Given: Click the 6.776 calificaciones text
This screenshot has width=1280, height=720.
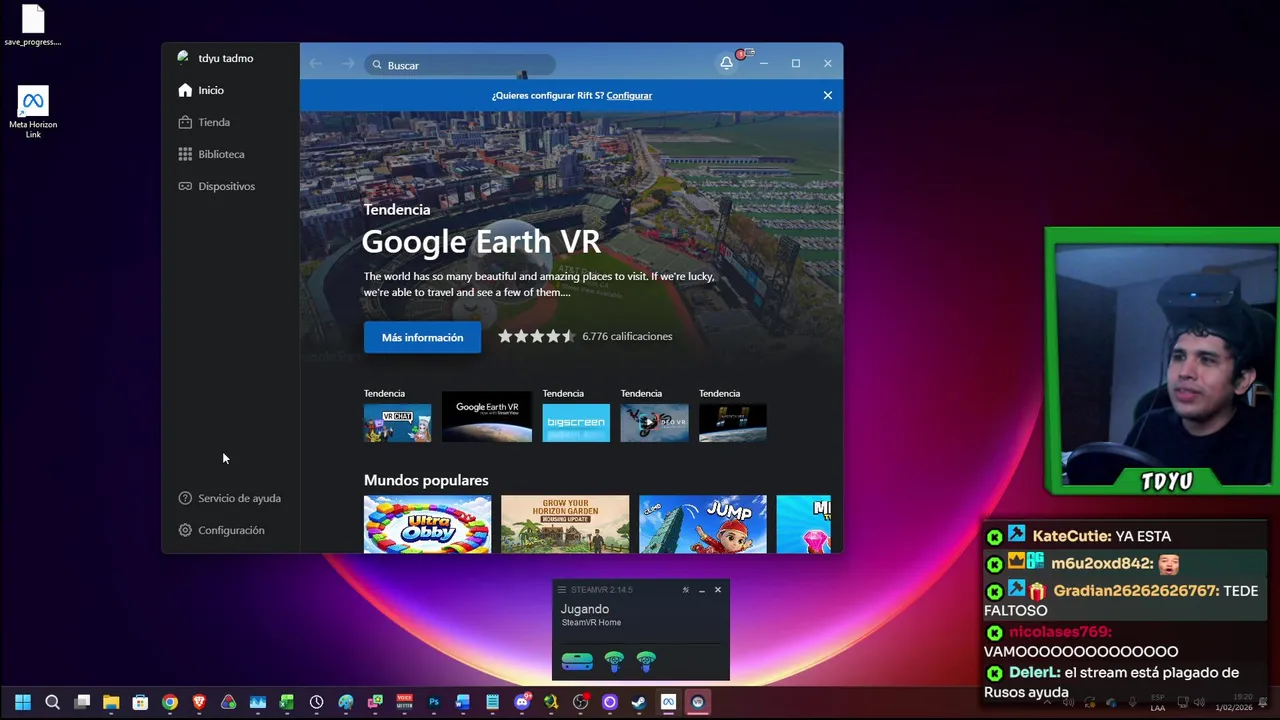Looking at the screenshot, I should (x=627, y=336).
